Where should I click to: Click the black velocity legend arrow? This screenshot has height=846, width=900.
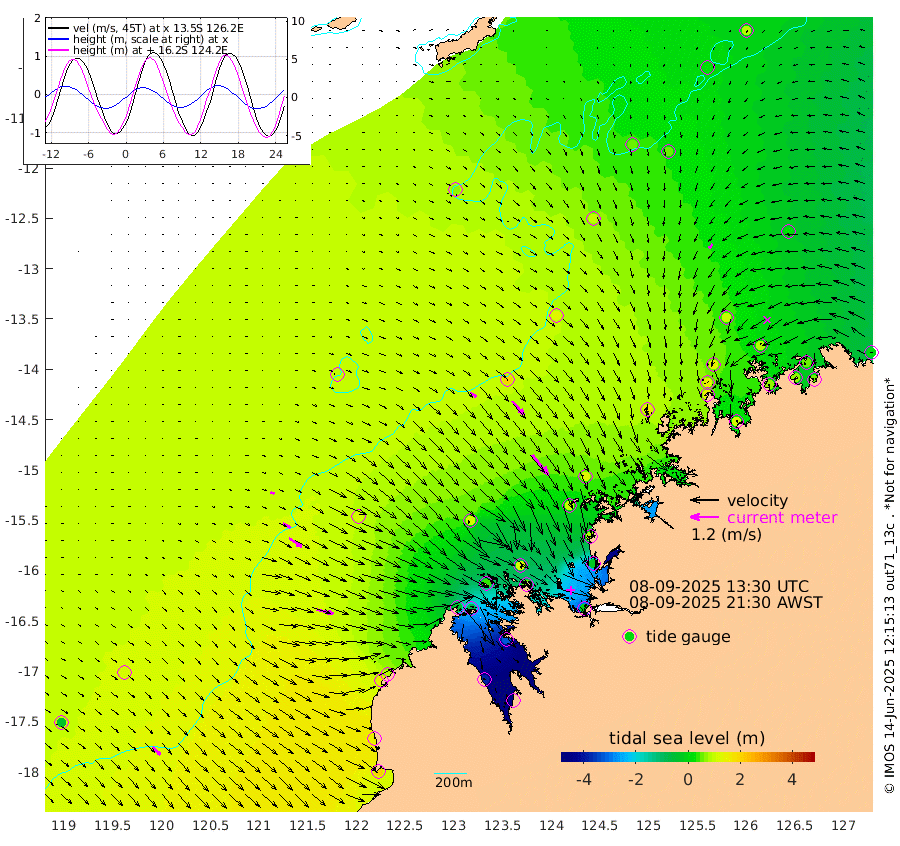(x=704, y=500)
